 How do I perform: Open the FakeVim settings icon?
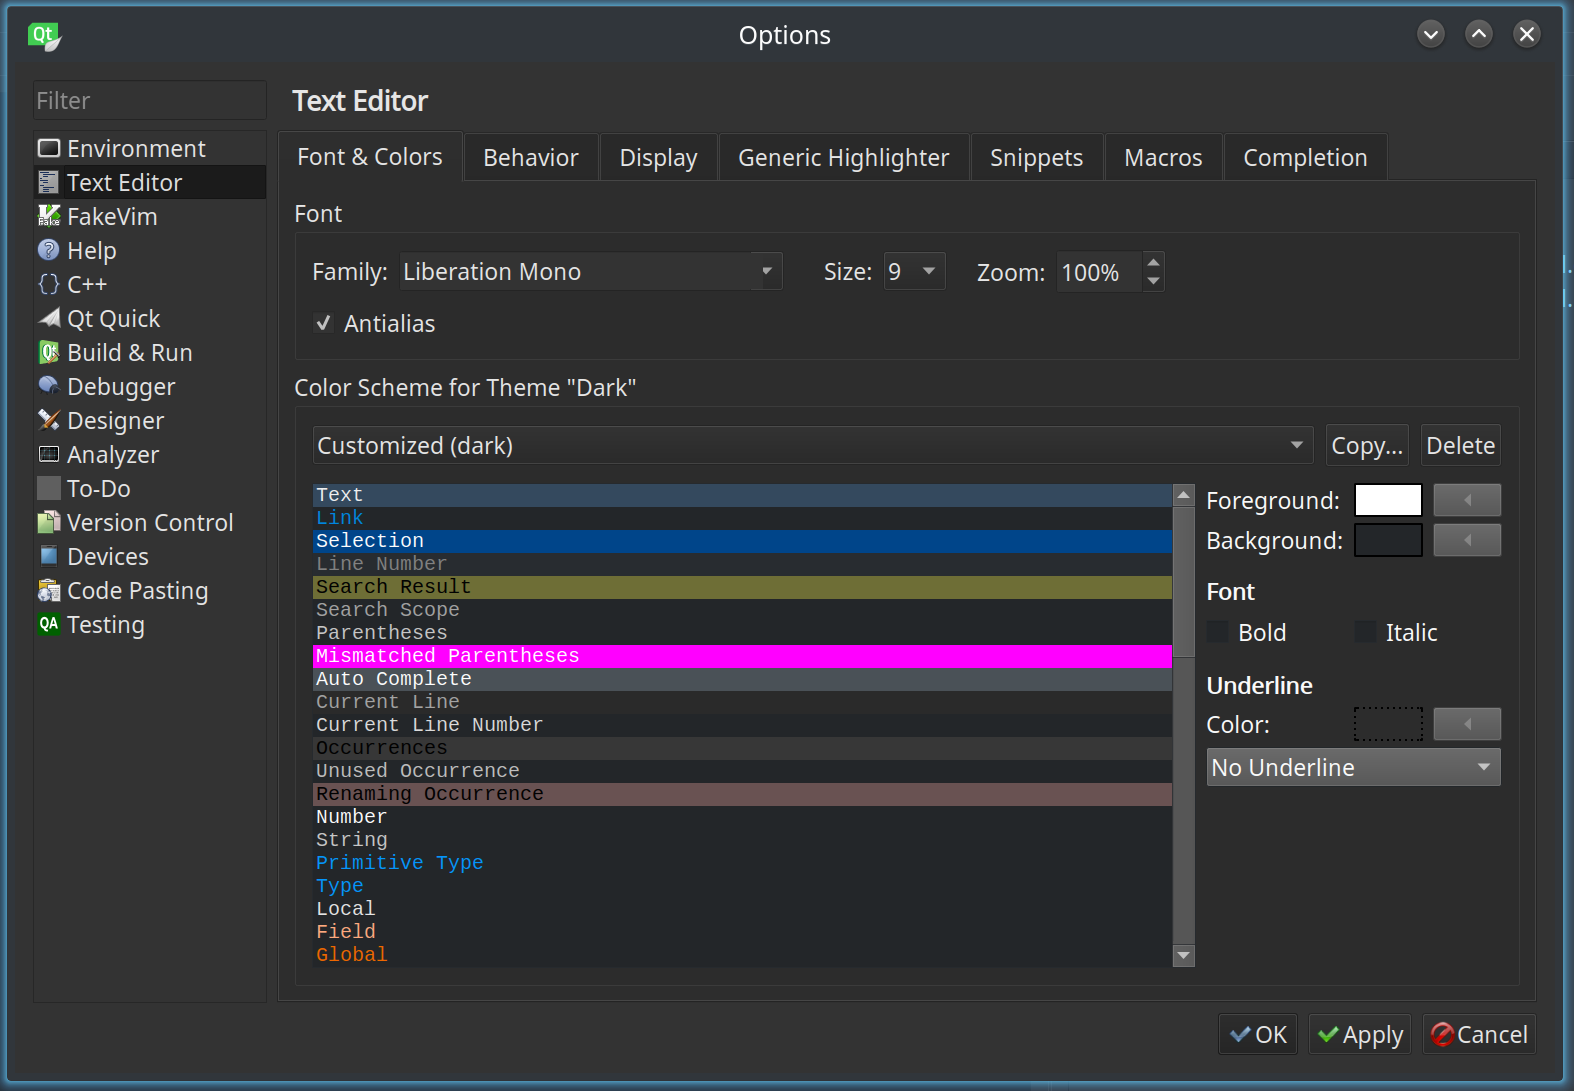point(49,216)
